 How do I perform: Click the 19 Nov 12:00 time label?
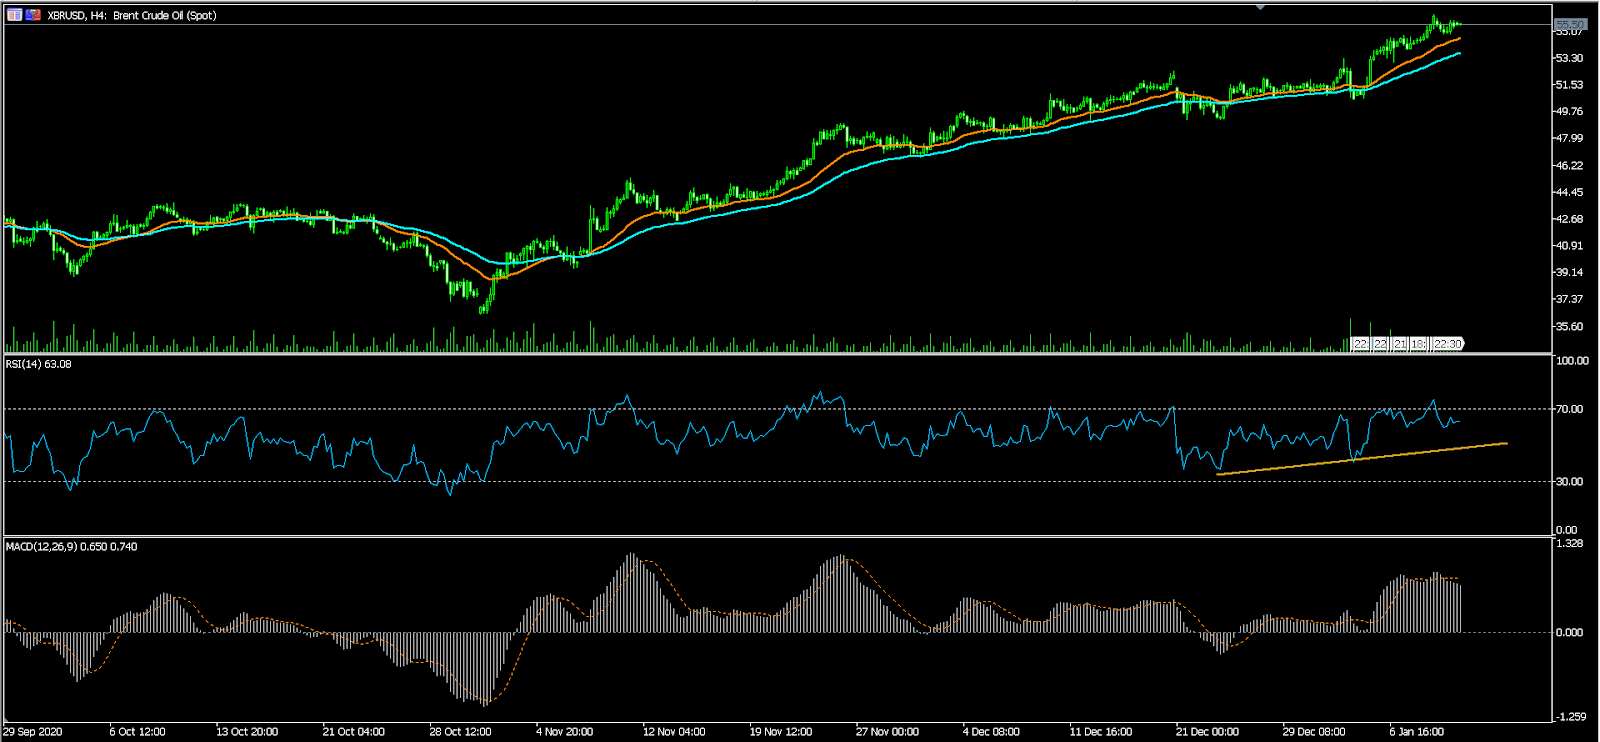(x=781, y=732)
